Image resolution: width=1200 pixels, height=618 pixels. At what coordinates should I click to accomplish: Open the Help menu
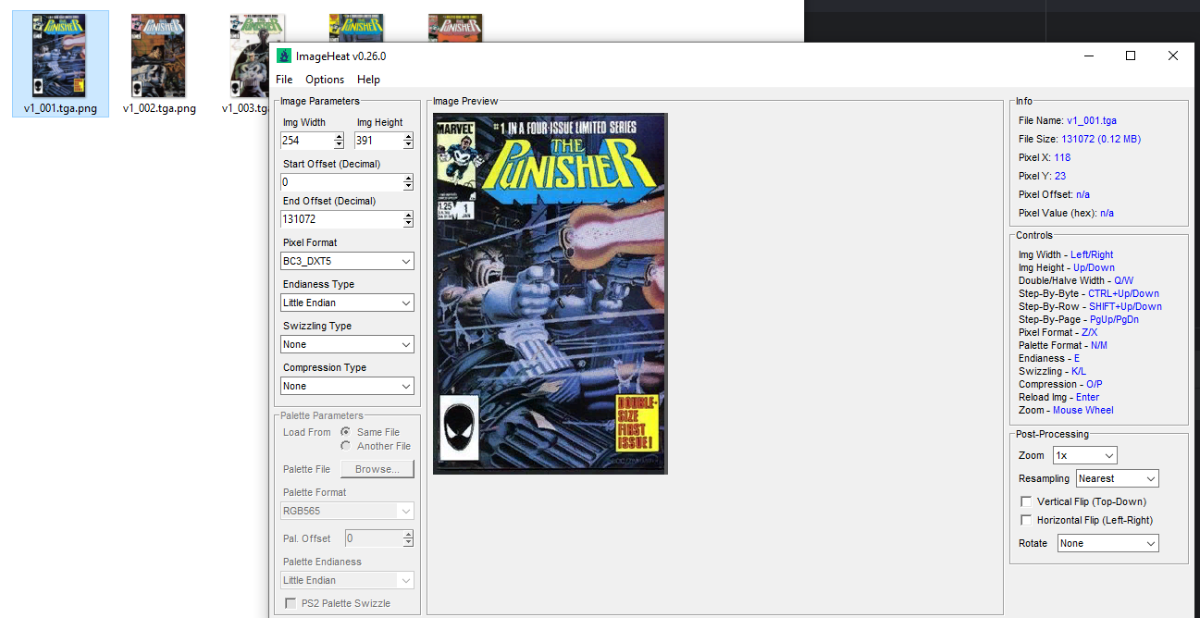coord(368,79)
